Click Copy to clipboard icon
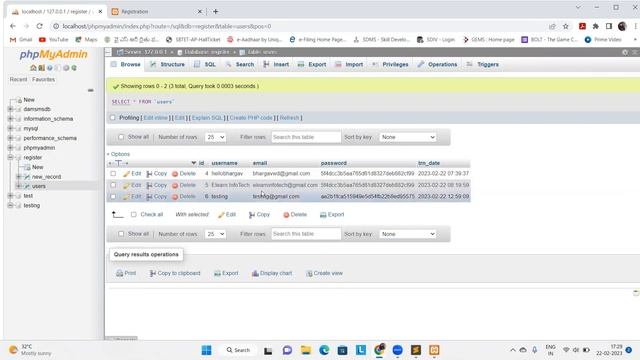This screenshot has height=360, width=640. coord(153,273)
